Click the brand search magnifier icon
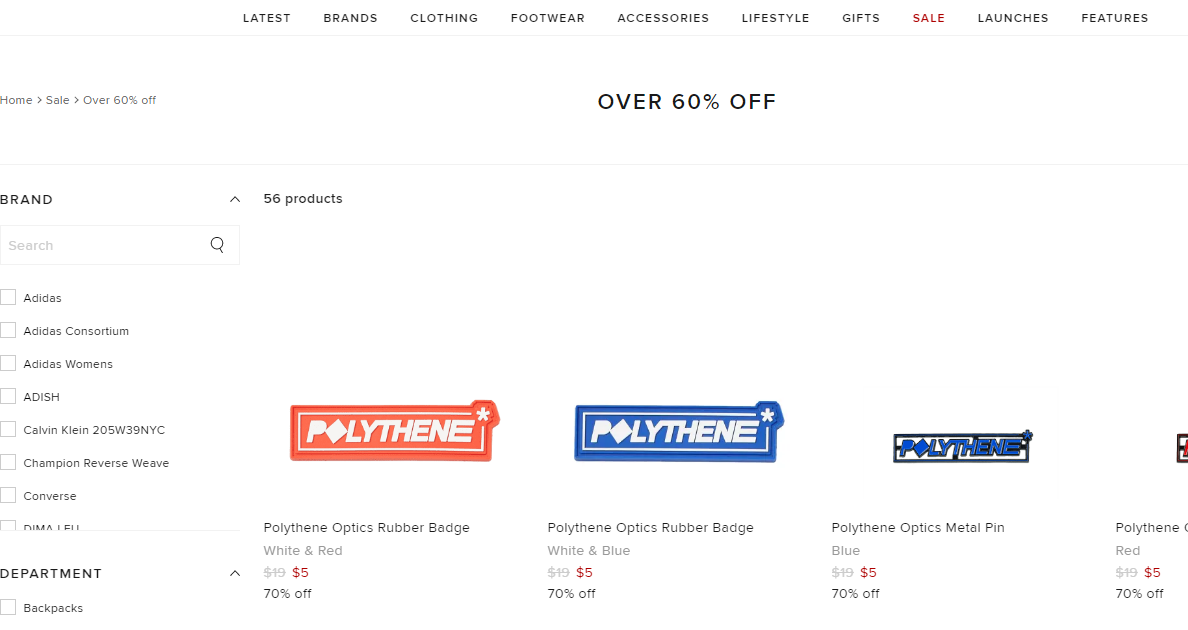The height and width of the screenshot is (630, 1188). click(217, 245)
